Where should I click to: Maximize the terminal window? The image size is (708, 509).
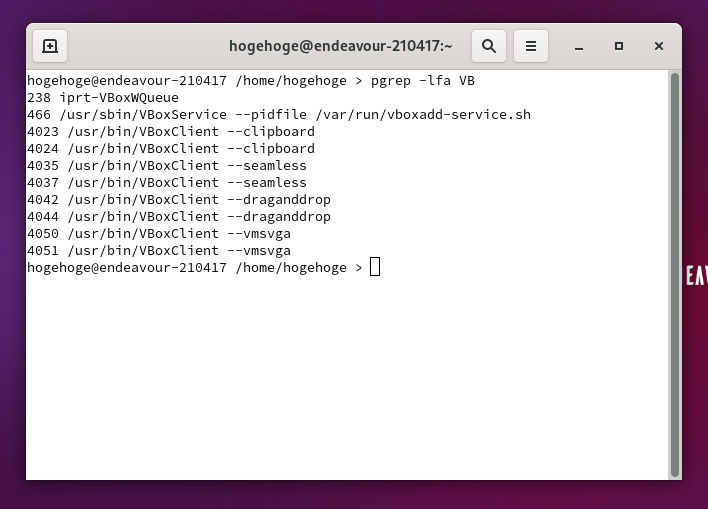coord(619,46)
